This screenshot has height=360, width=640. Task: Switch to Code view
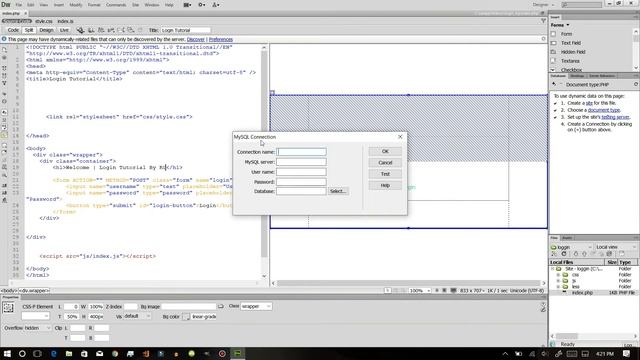pyautogui.click(x=13, y=30)
